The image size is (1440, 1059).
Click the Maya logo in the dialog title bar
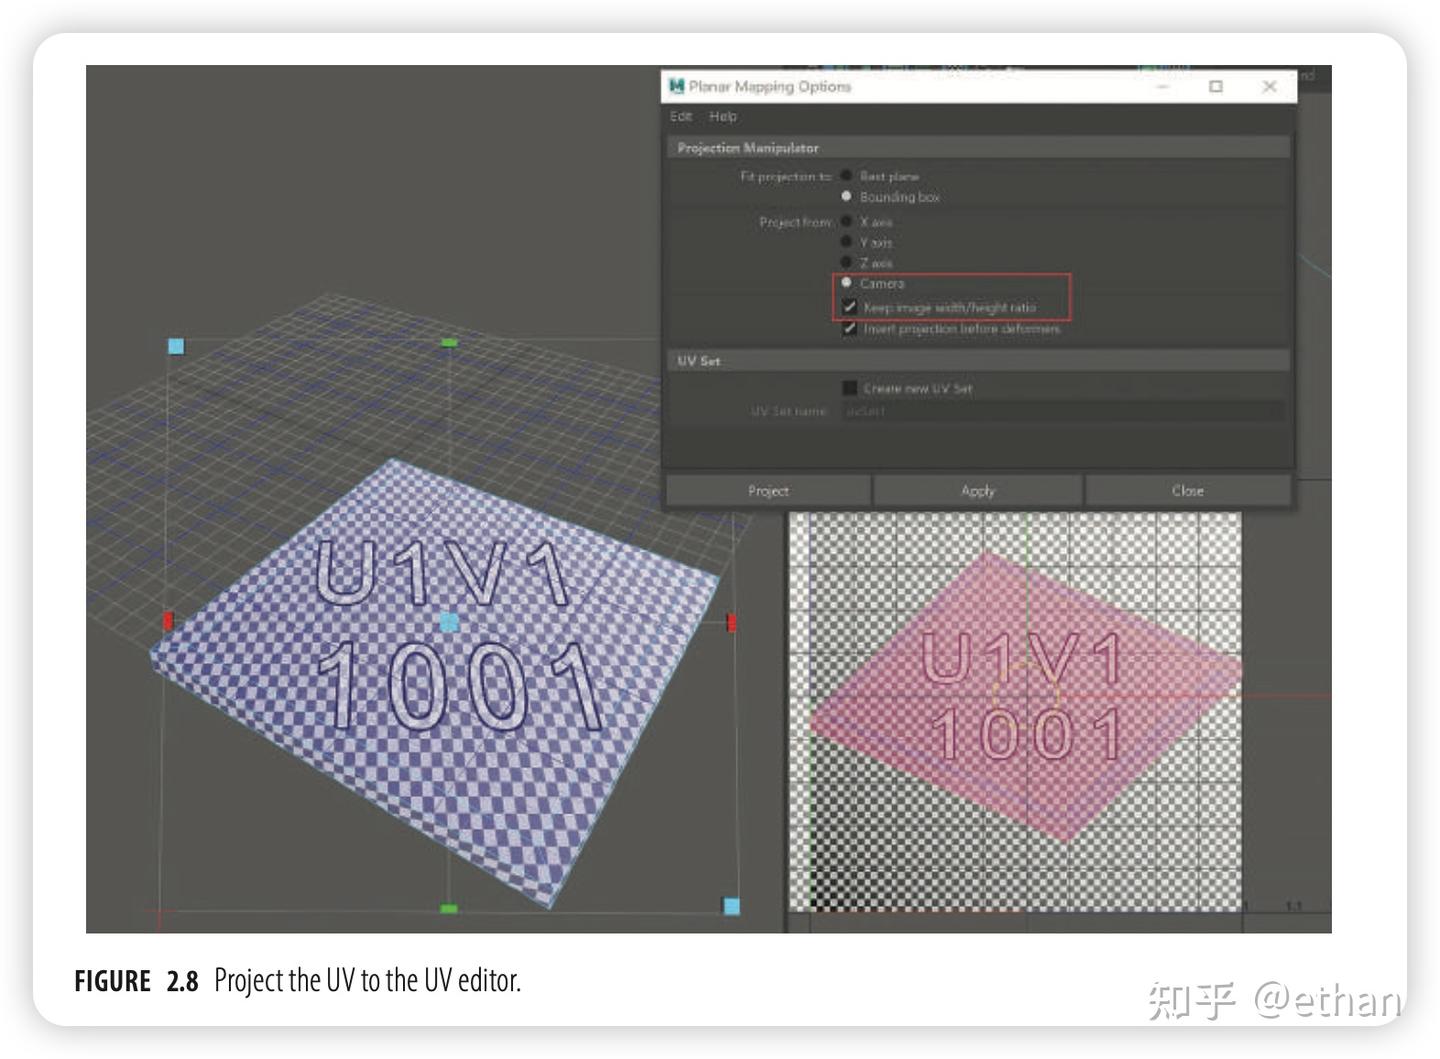click(x=677, y=86)
